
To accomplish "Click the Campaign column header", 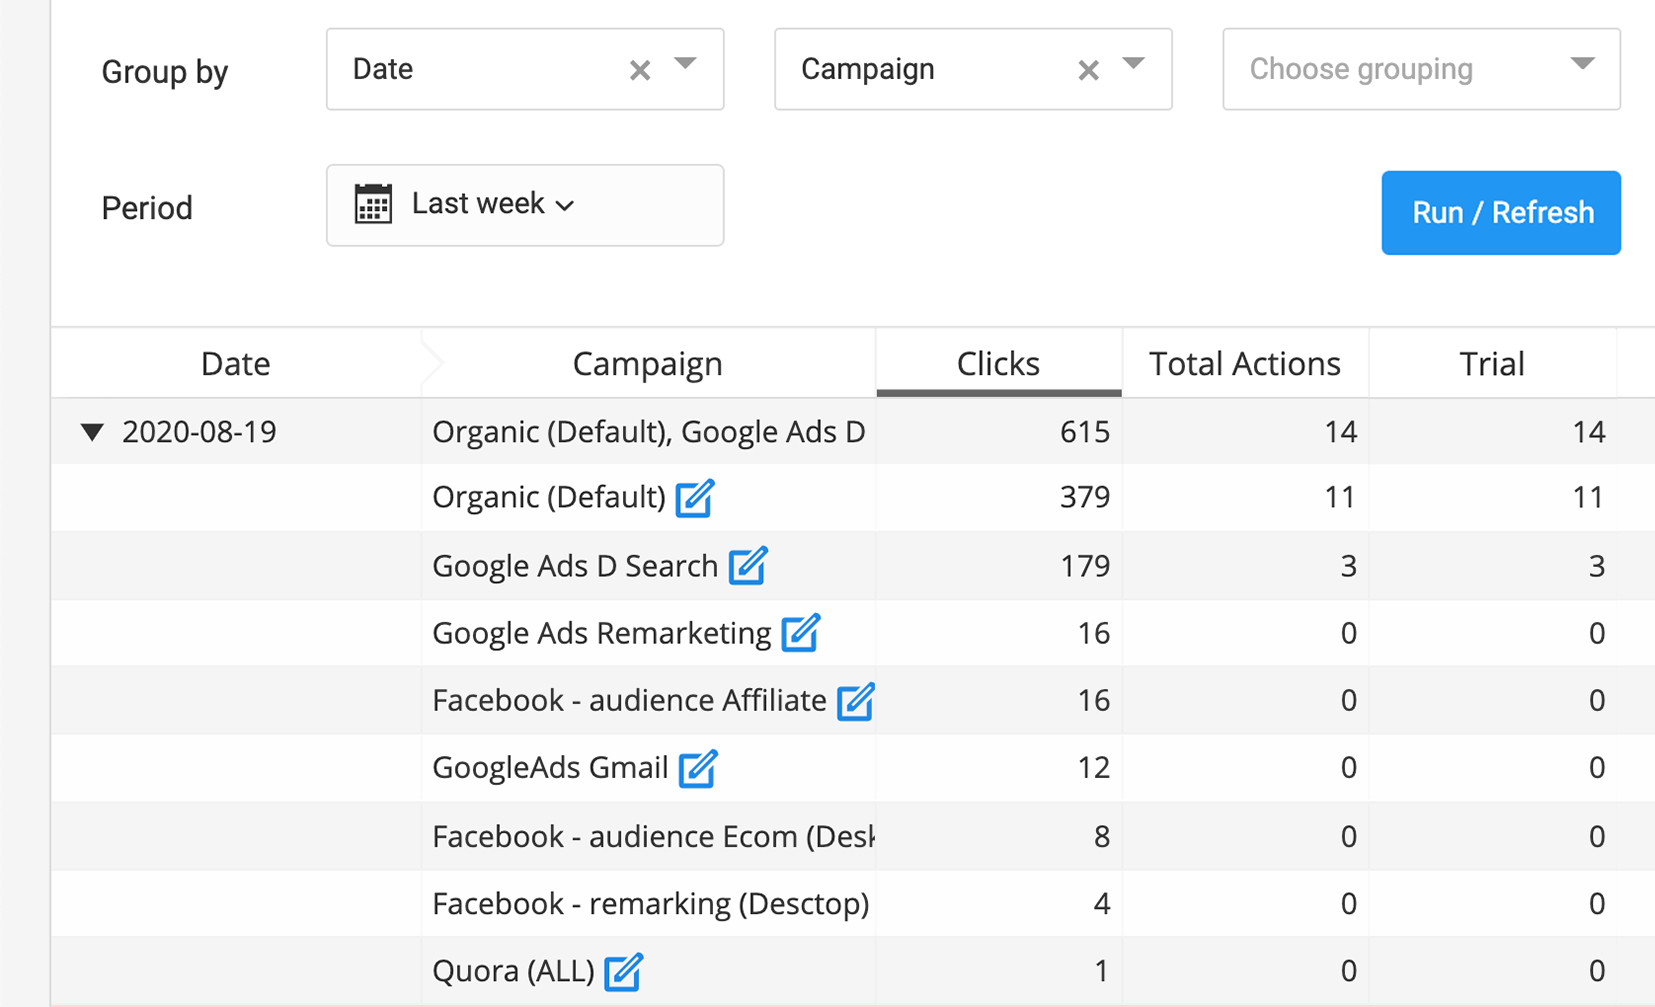I will click(x=647, y=364).
